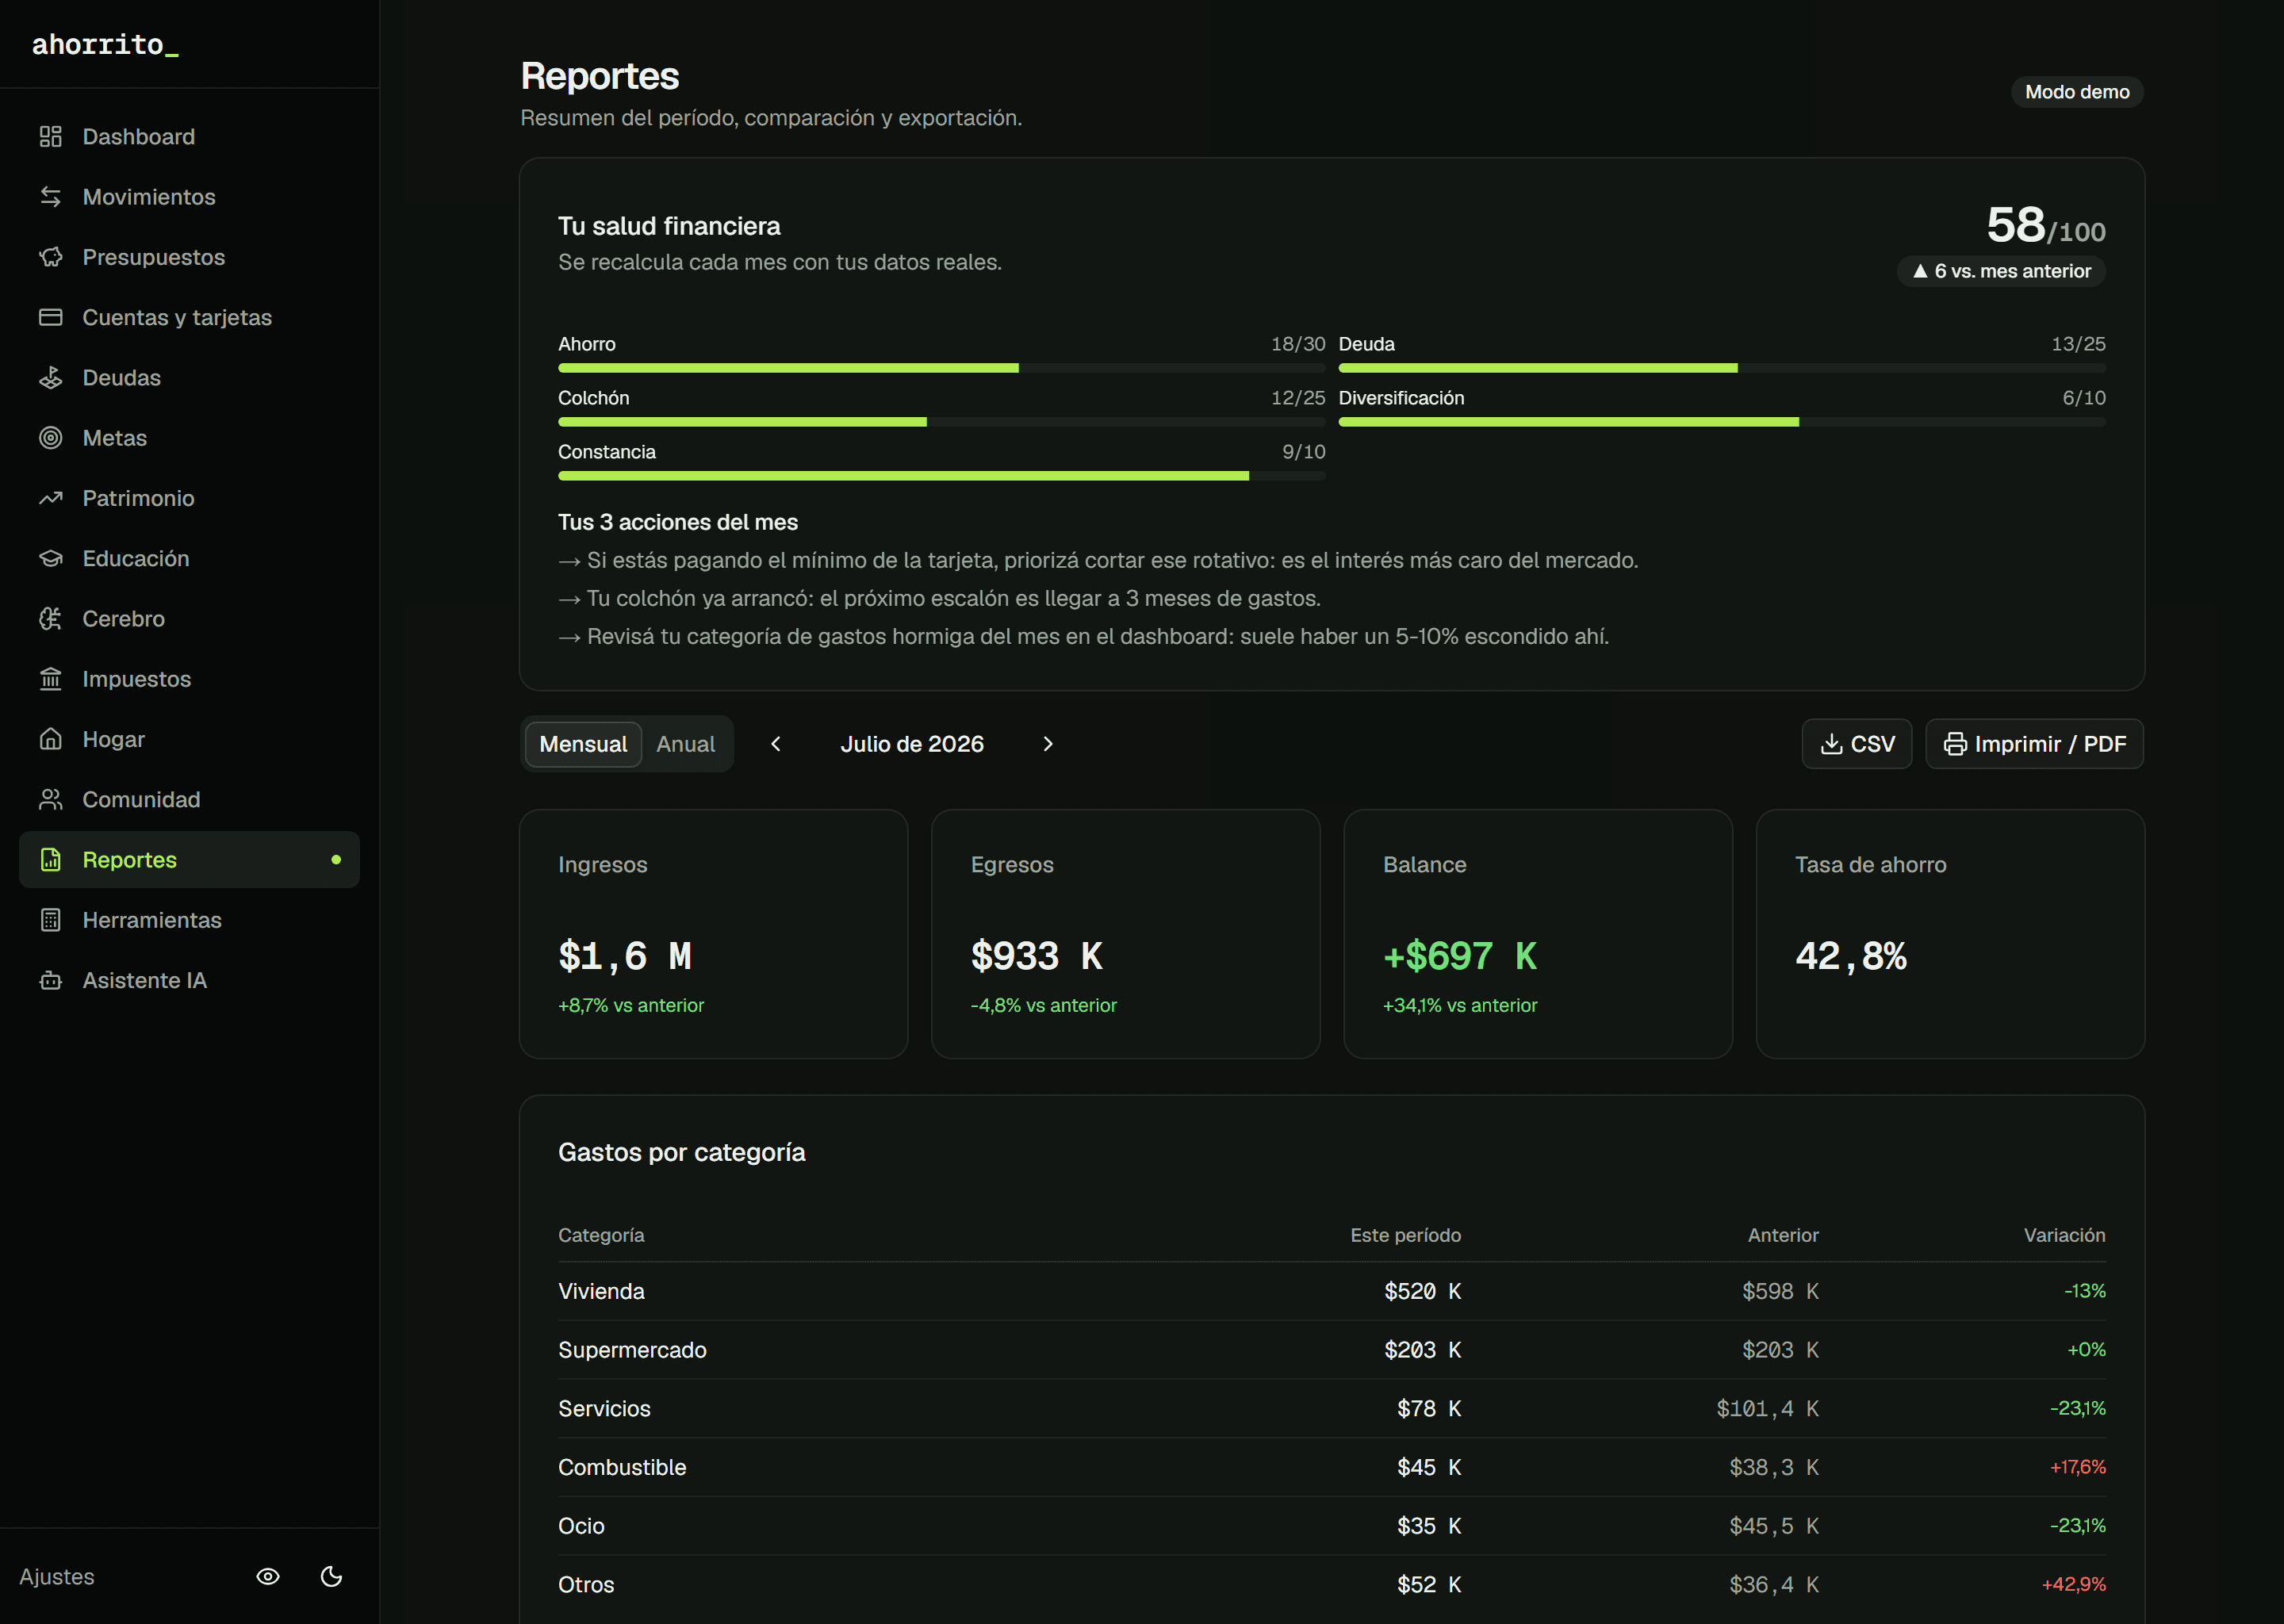Click the Imprimir / PDF button
Image resolution: width=2284 pixels, height=1624 pixels.
pos(2034,744)
